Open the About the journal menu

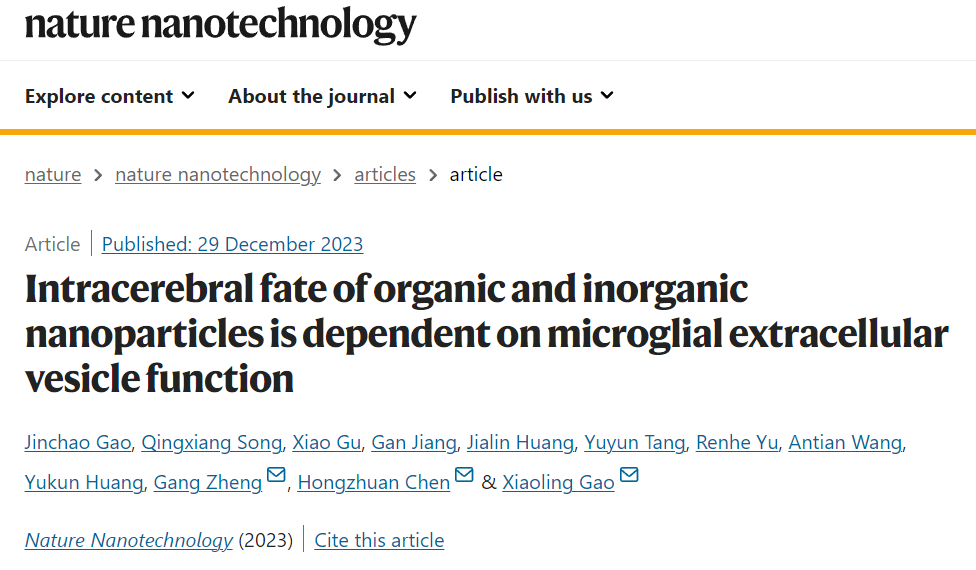(x=322, y=96)
